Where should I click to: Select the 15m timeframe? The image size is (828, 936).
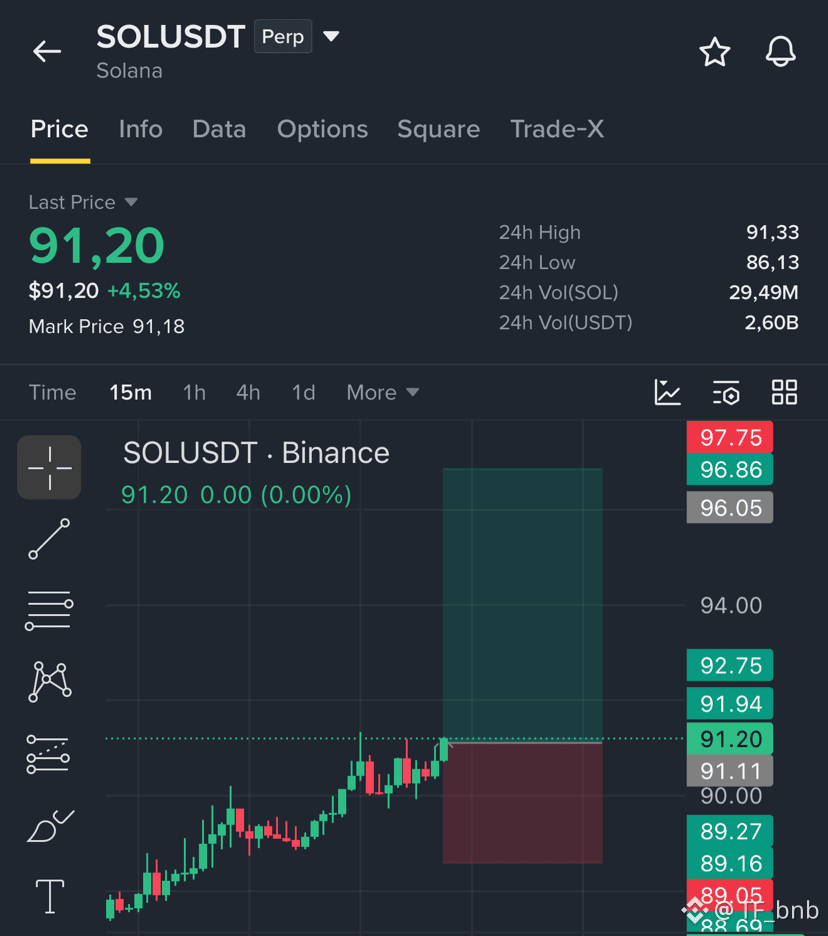point(130,393)
